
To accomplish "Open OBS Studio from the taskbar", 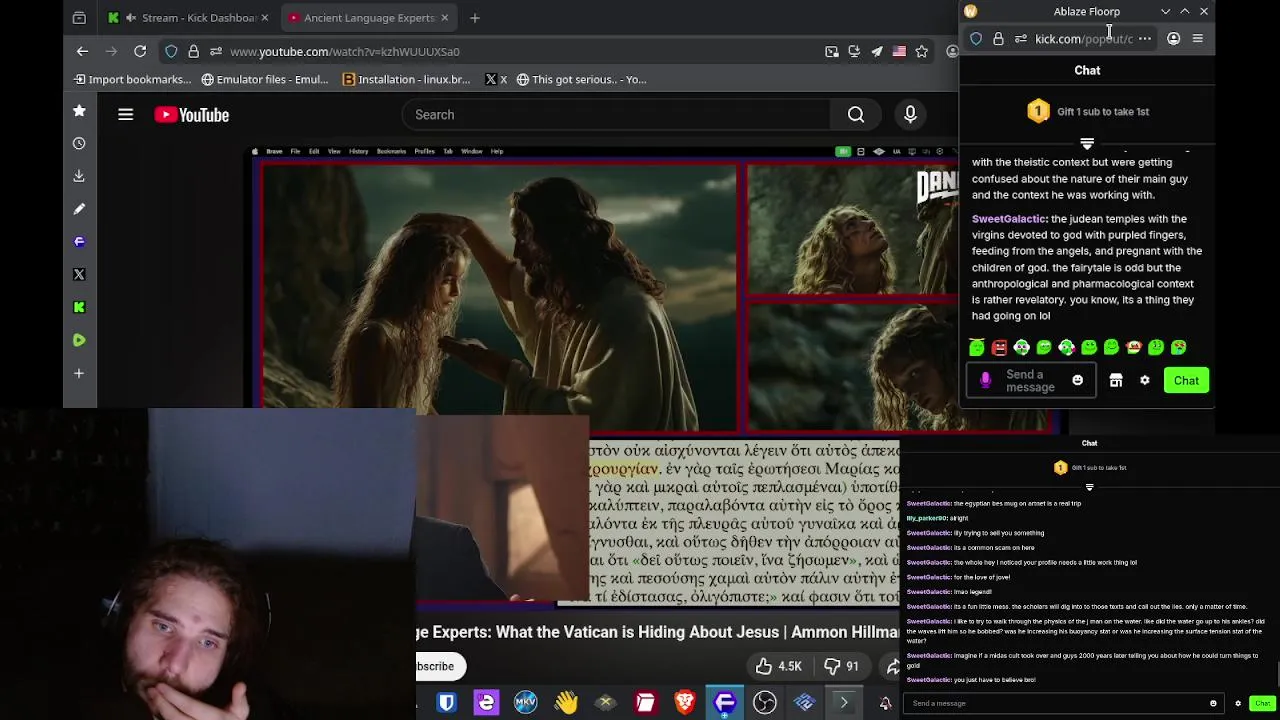I will click(x=765, y=703).
